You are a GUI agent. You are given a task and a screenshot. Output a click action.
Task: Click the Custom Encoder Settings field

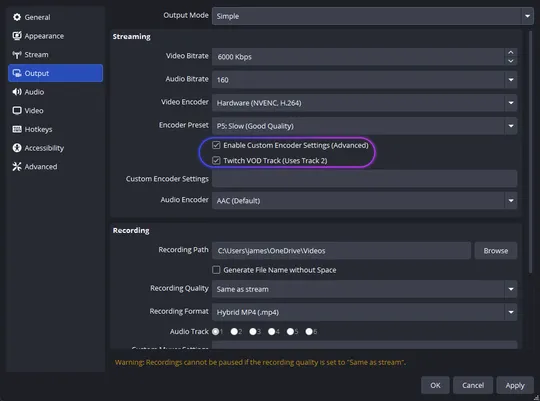364,179
